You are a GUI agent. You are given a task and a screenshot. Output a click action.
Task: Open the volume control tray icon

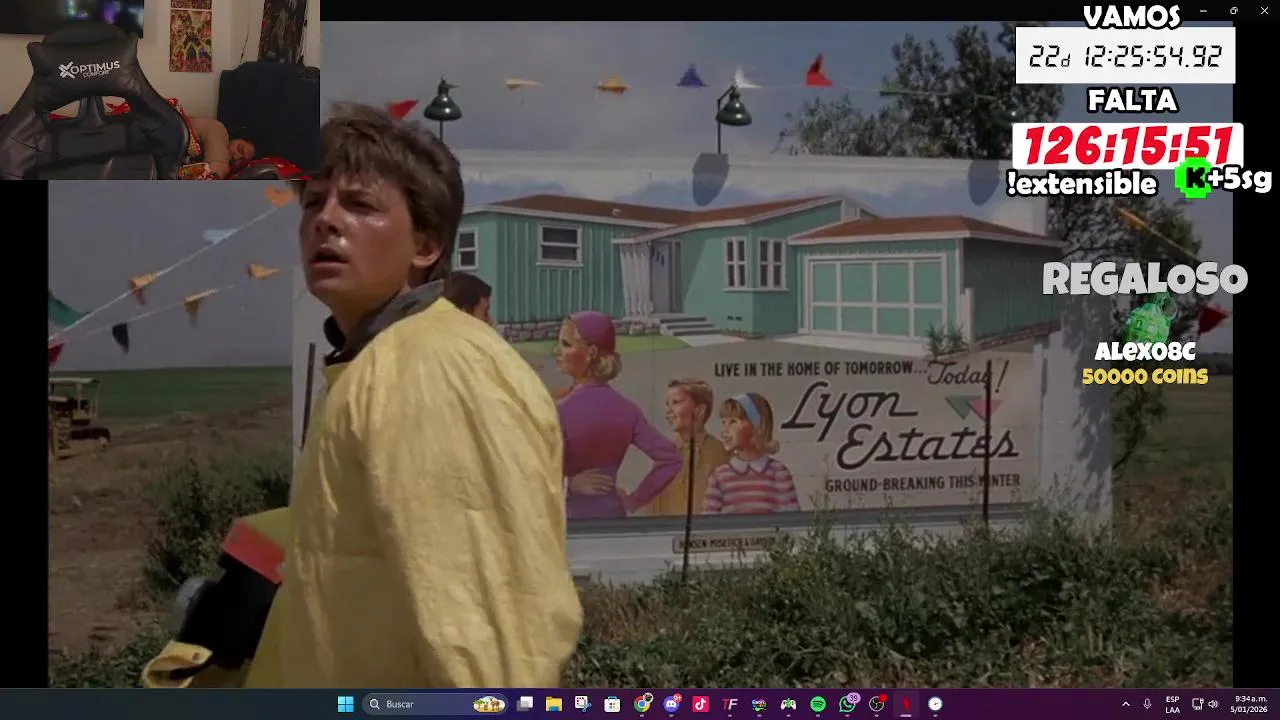click(x=1215, y=704)
